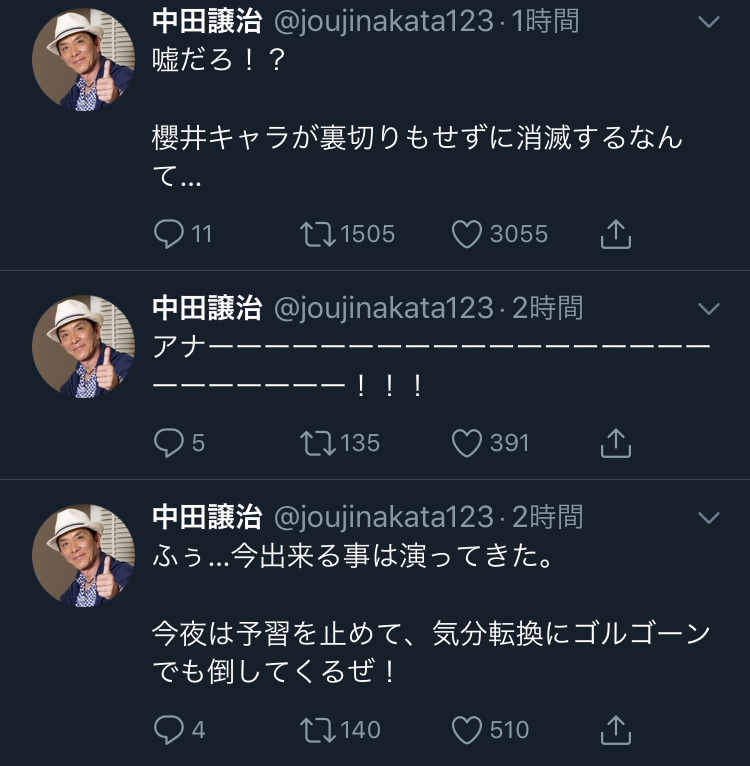Open 中田譲治 profile from first tweet name

point(207,20)
